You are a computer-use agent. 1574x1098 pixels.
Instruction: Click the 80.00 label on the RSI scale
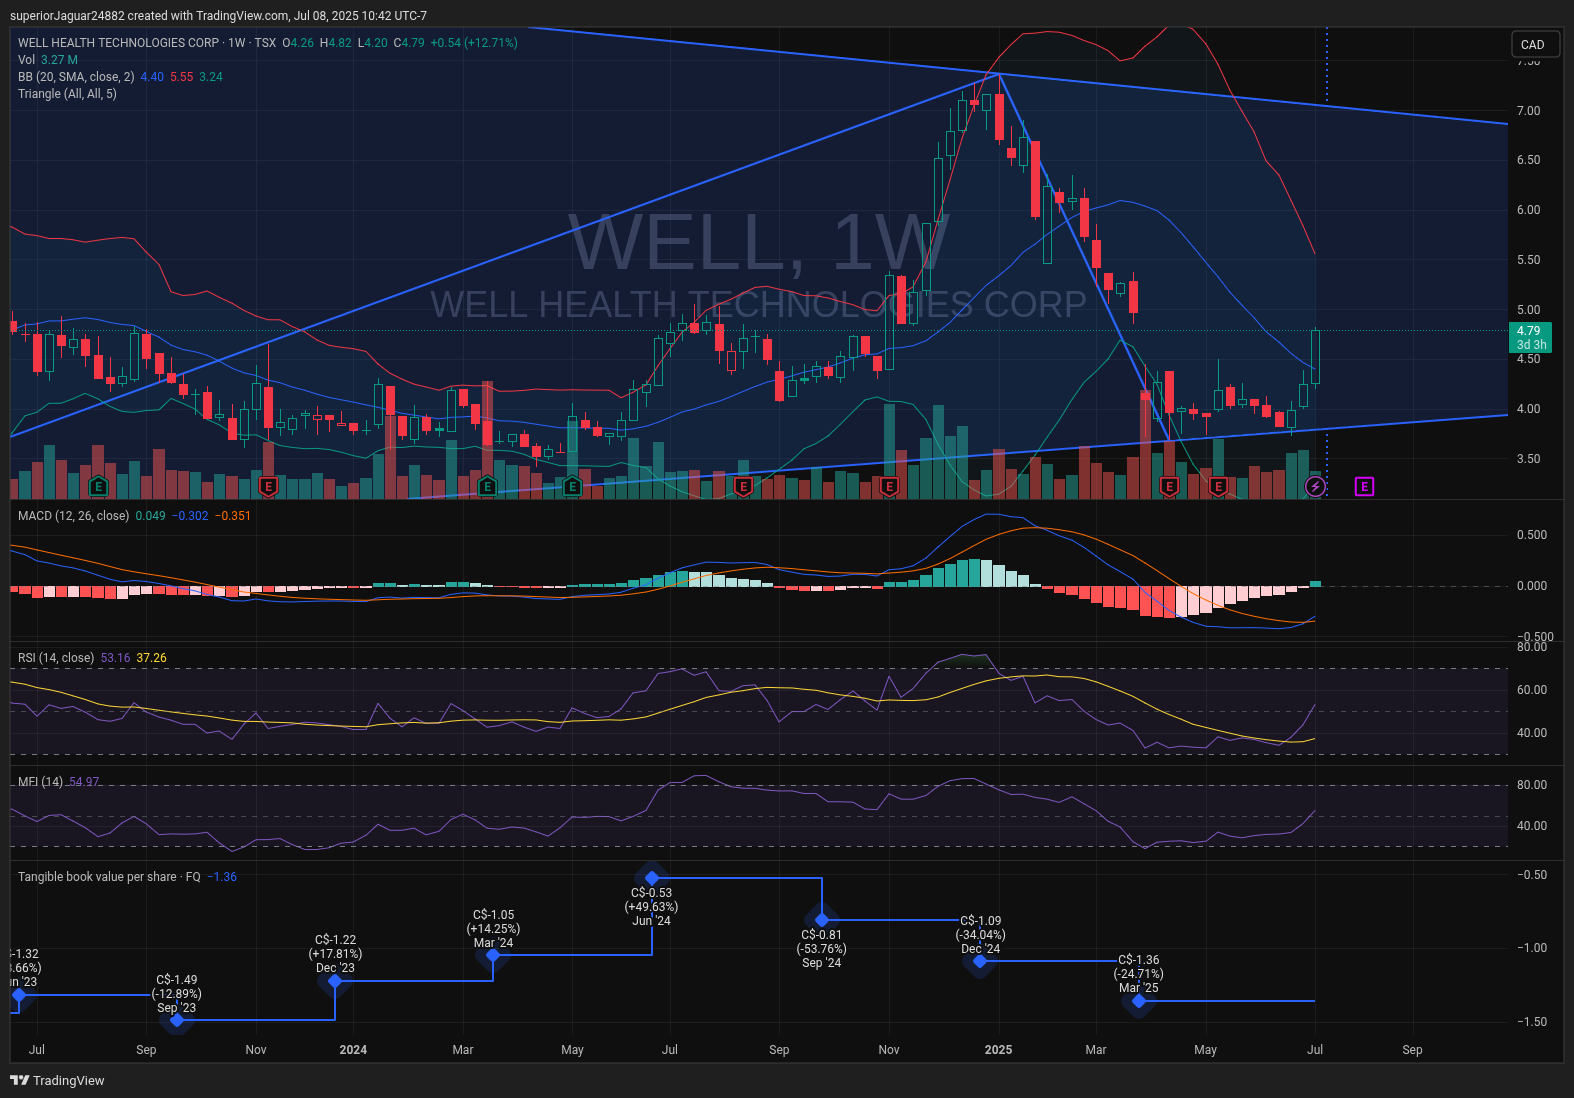[x=1531, y=647]
